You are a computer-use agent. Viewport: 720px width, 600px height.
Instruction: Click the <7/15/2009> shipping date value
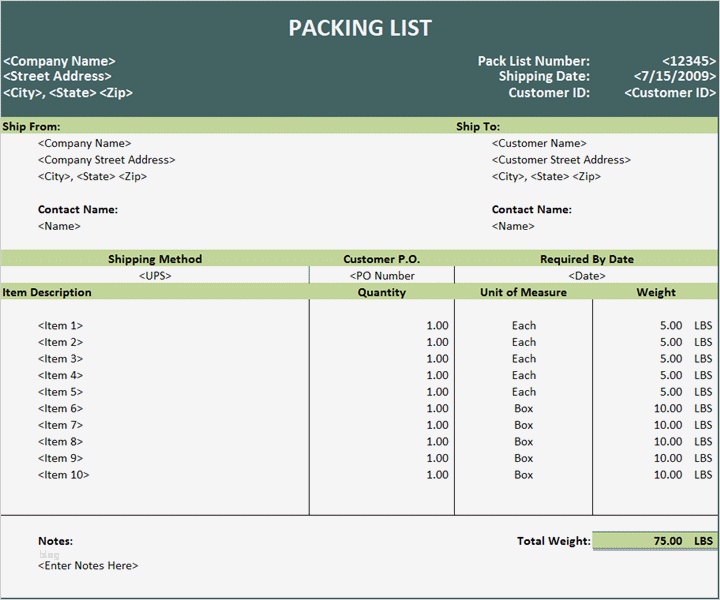[x=675, y=77]
